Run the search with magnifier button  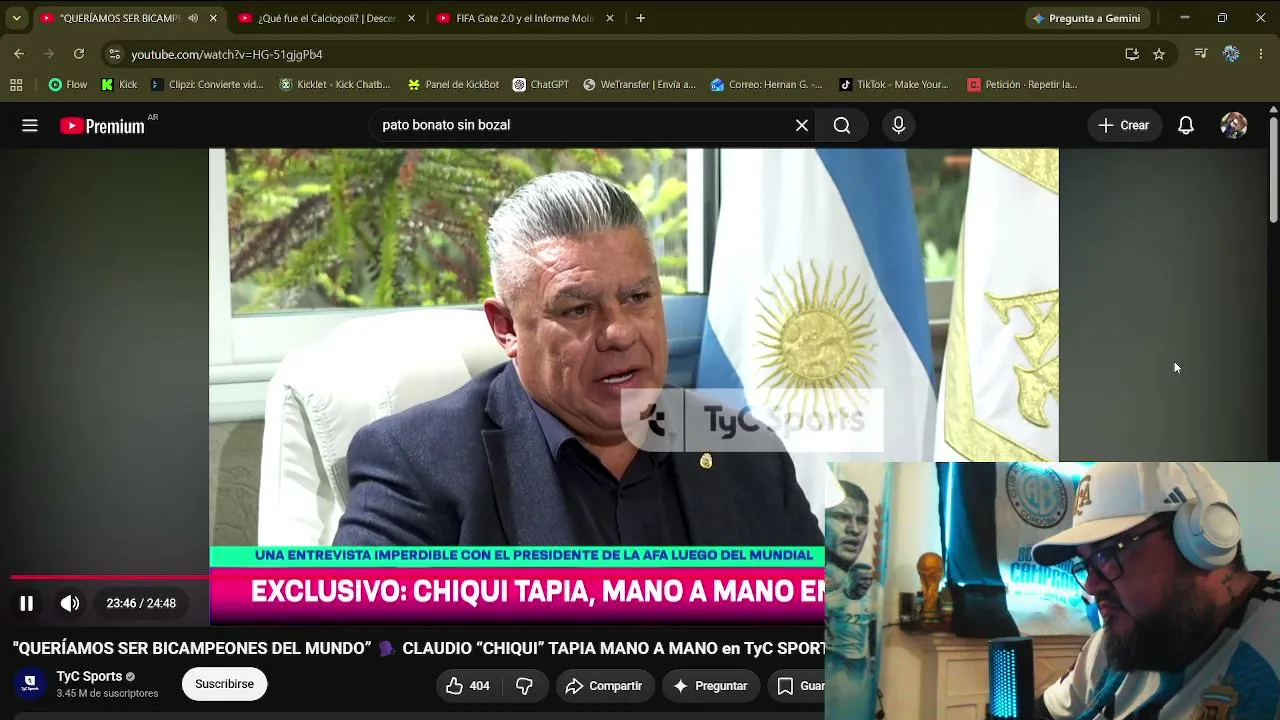(842, 125)
